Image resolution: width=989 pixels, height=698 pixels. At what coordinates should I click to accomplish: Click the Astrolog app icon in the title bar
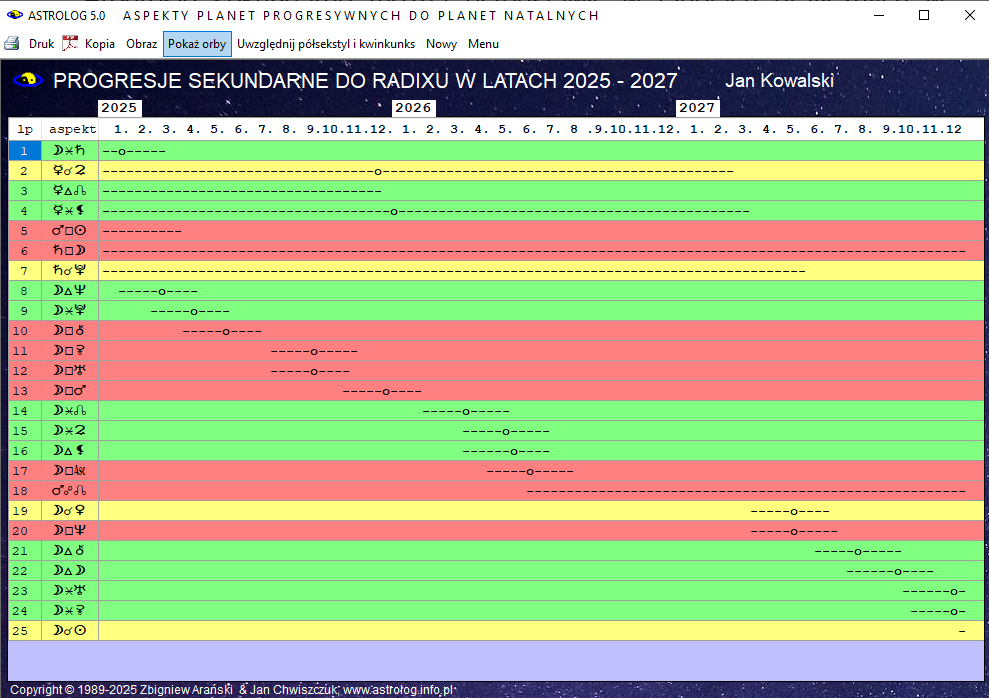pyautogui.click(x=14, y=15)
